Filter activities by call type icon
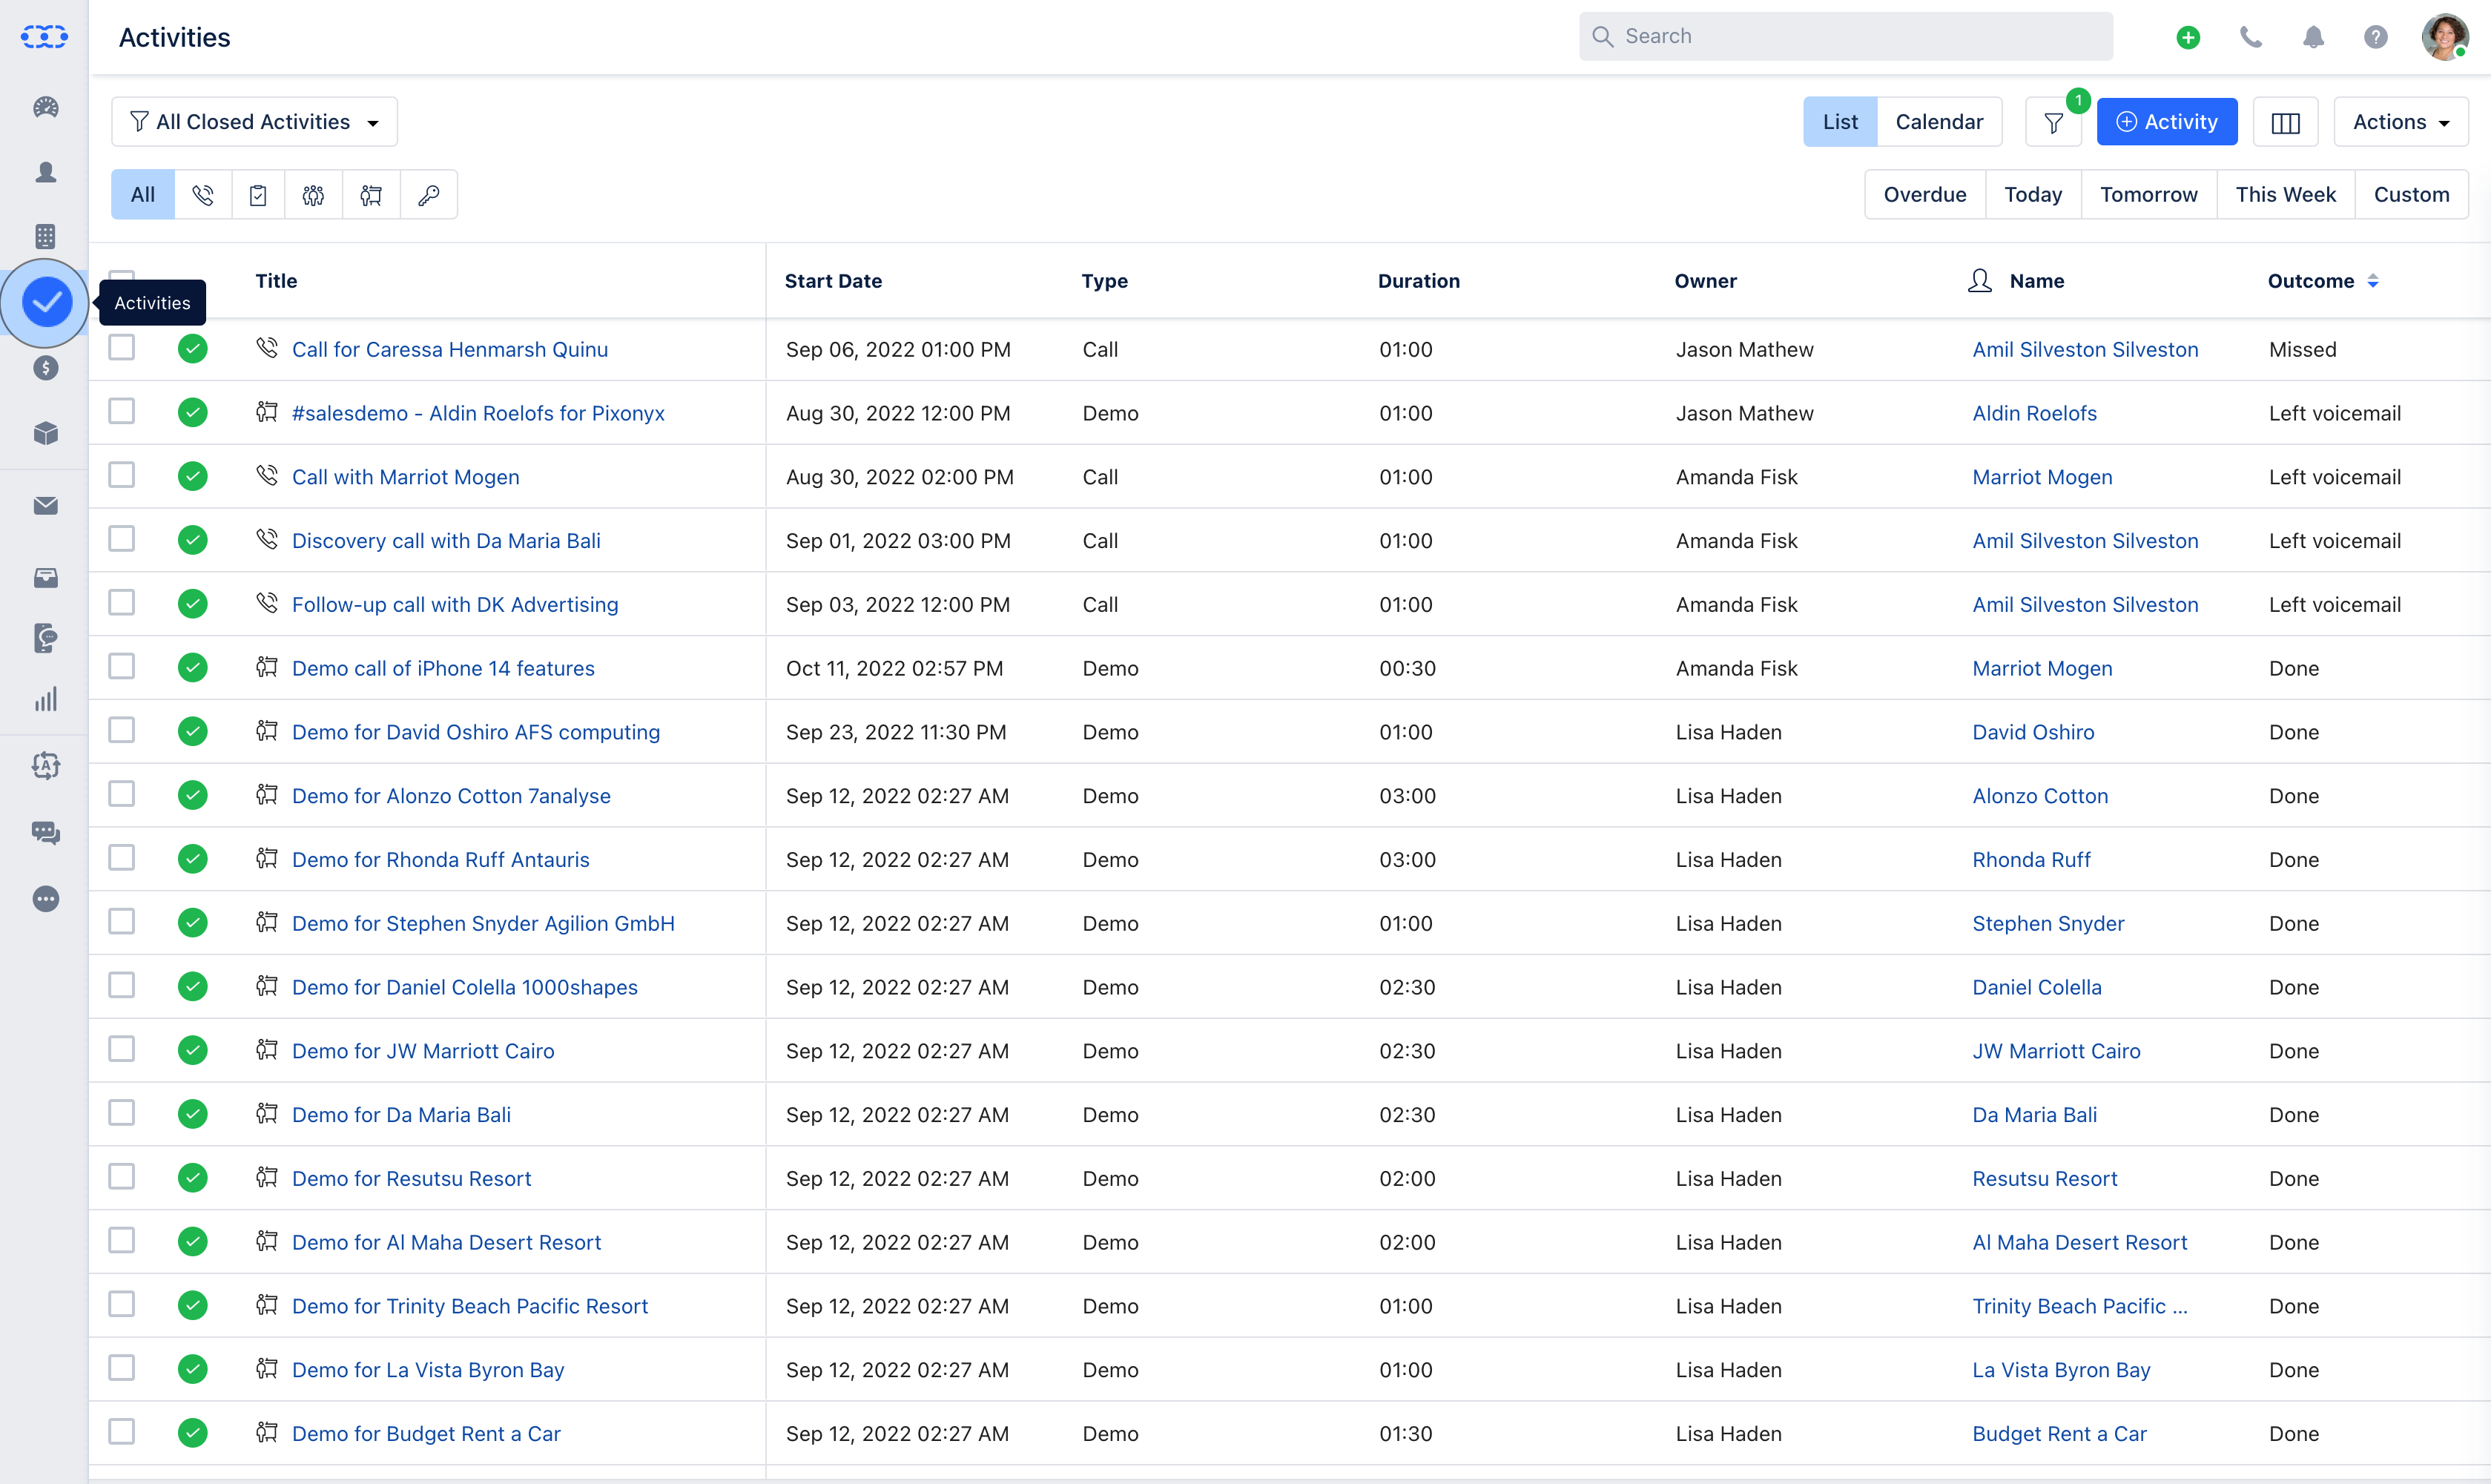Screen dimensions: 2491x1484 (203, 195)
